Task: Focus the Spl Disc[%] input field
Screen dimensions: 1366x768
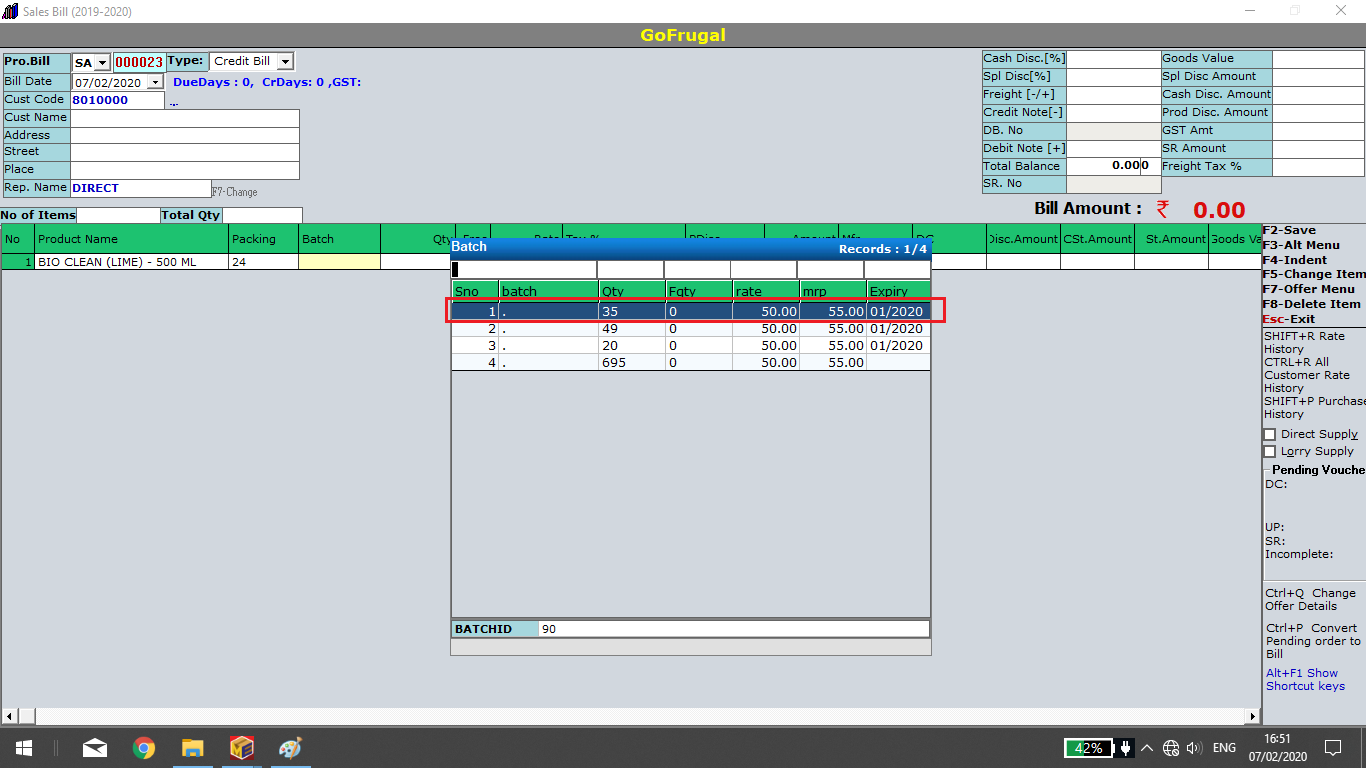Action: pyautogui.click(x=1113, y=77)
